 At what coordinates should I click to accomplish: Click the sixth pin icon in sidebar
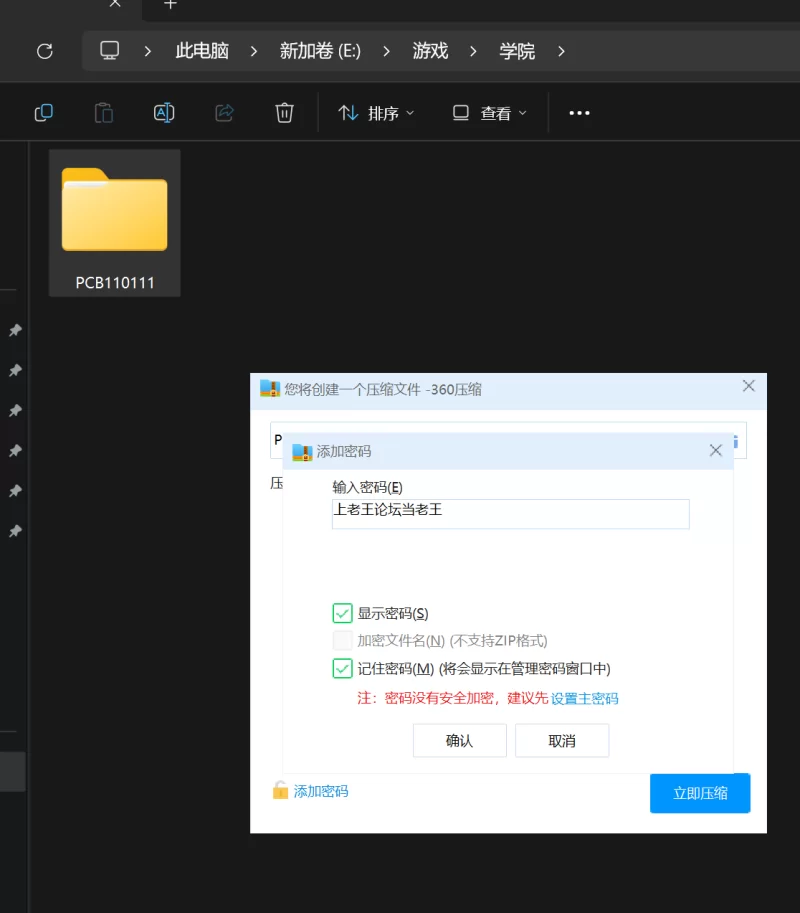[16, 531]
